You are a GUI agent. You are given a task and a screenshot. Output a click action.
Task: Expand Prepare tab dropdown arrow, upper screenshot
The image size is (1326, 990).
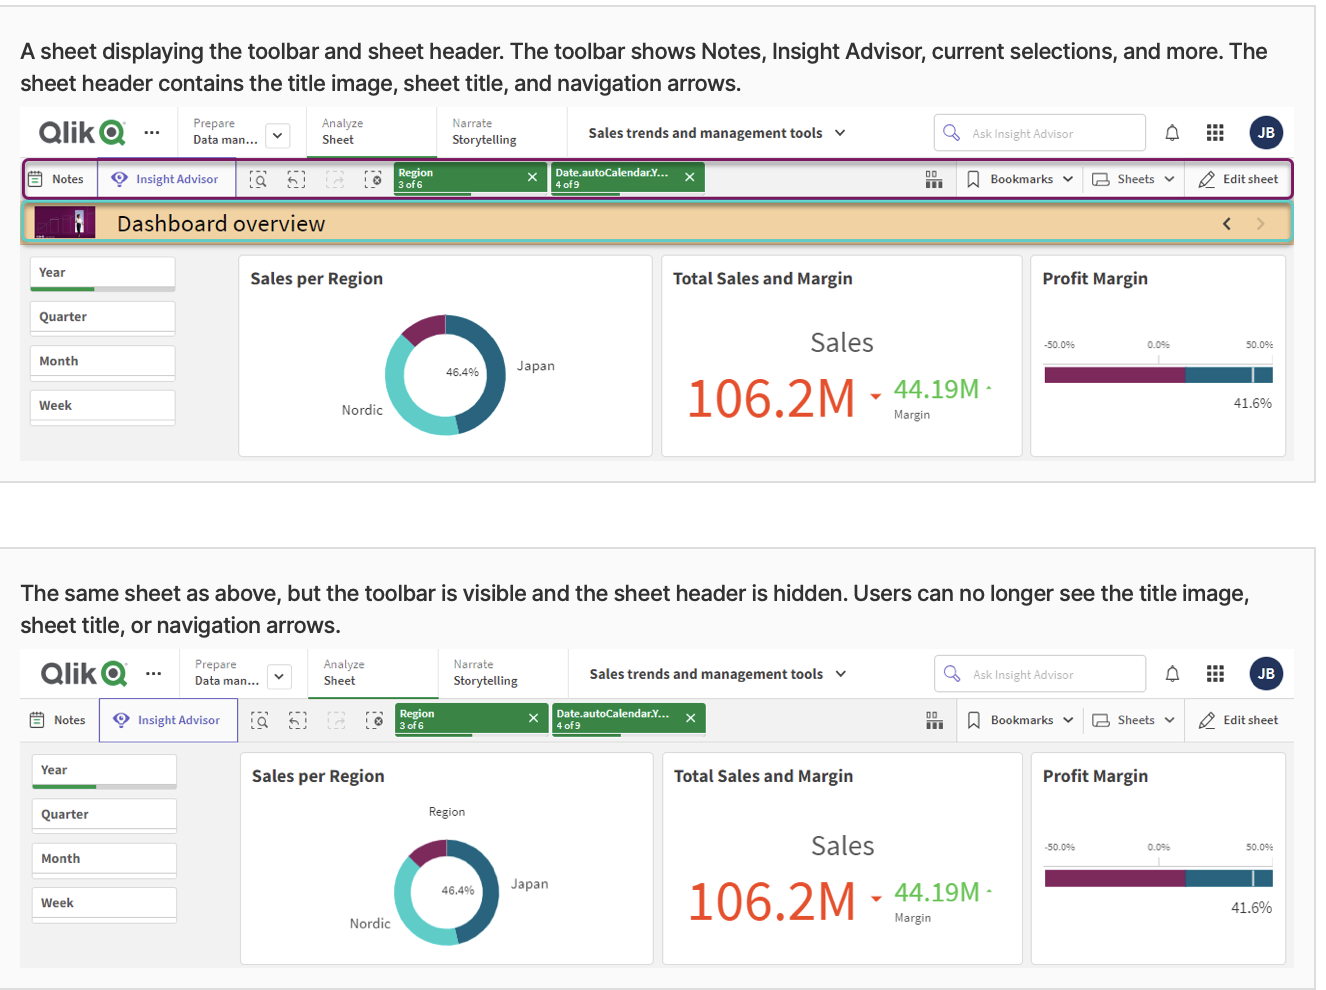coord(278,135)
